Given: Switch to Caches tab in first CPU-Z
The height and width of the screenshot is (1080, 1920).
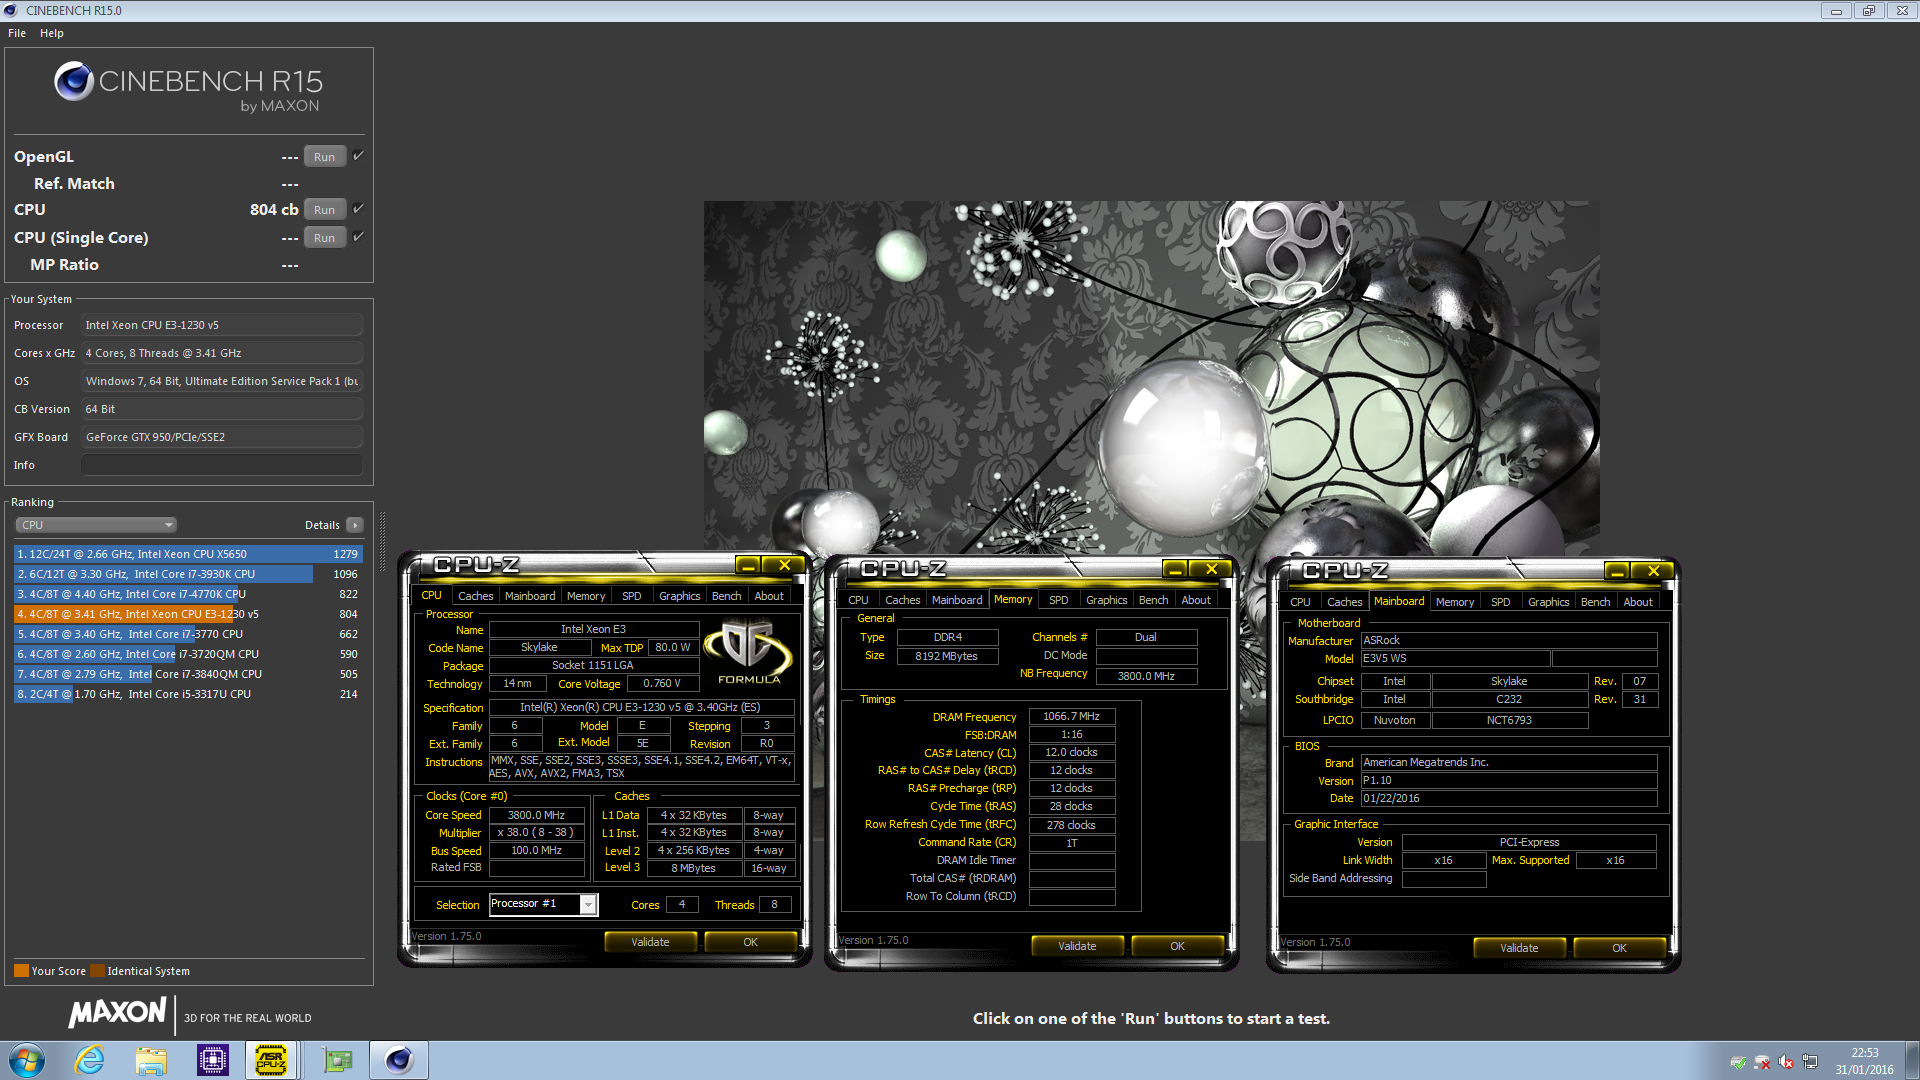Looking at the screenshot, I should (x=476, y=596).
